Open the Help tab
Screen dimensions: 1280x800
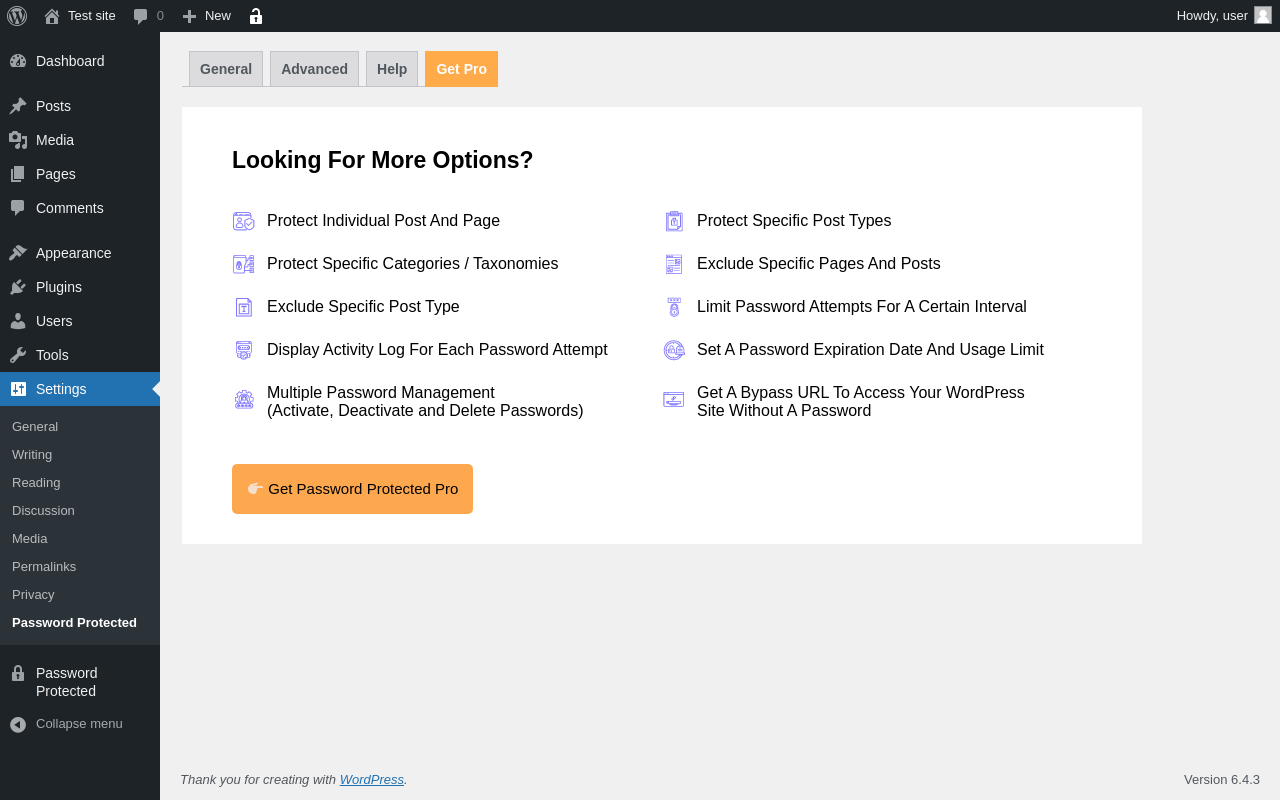(392, 69)
